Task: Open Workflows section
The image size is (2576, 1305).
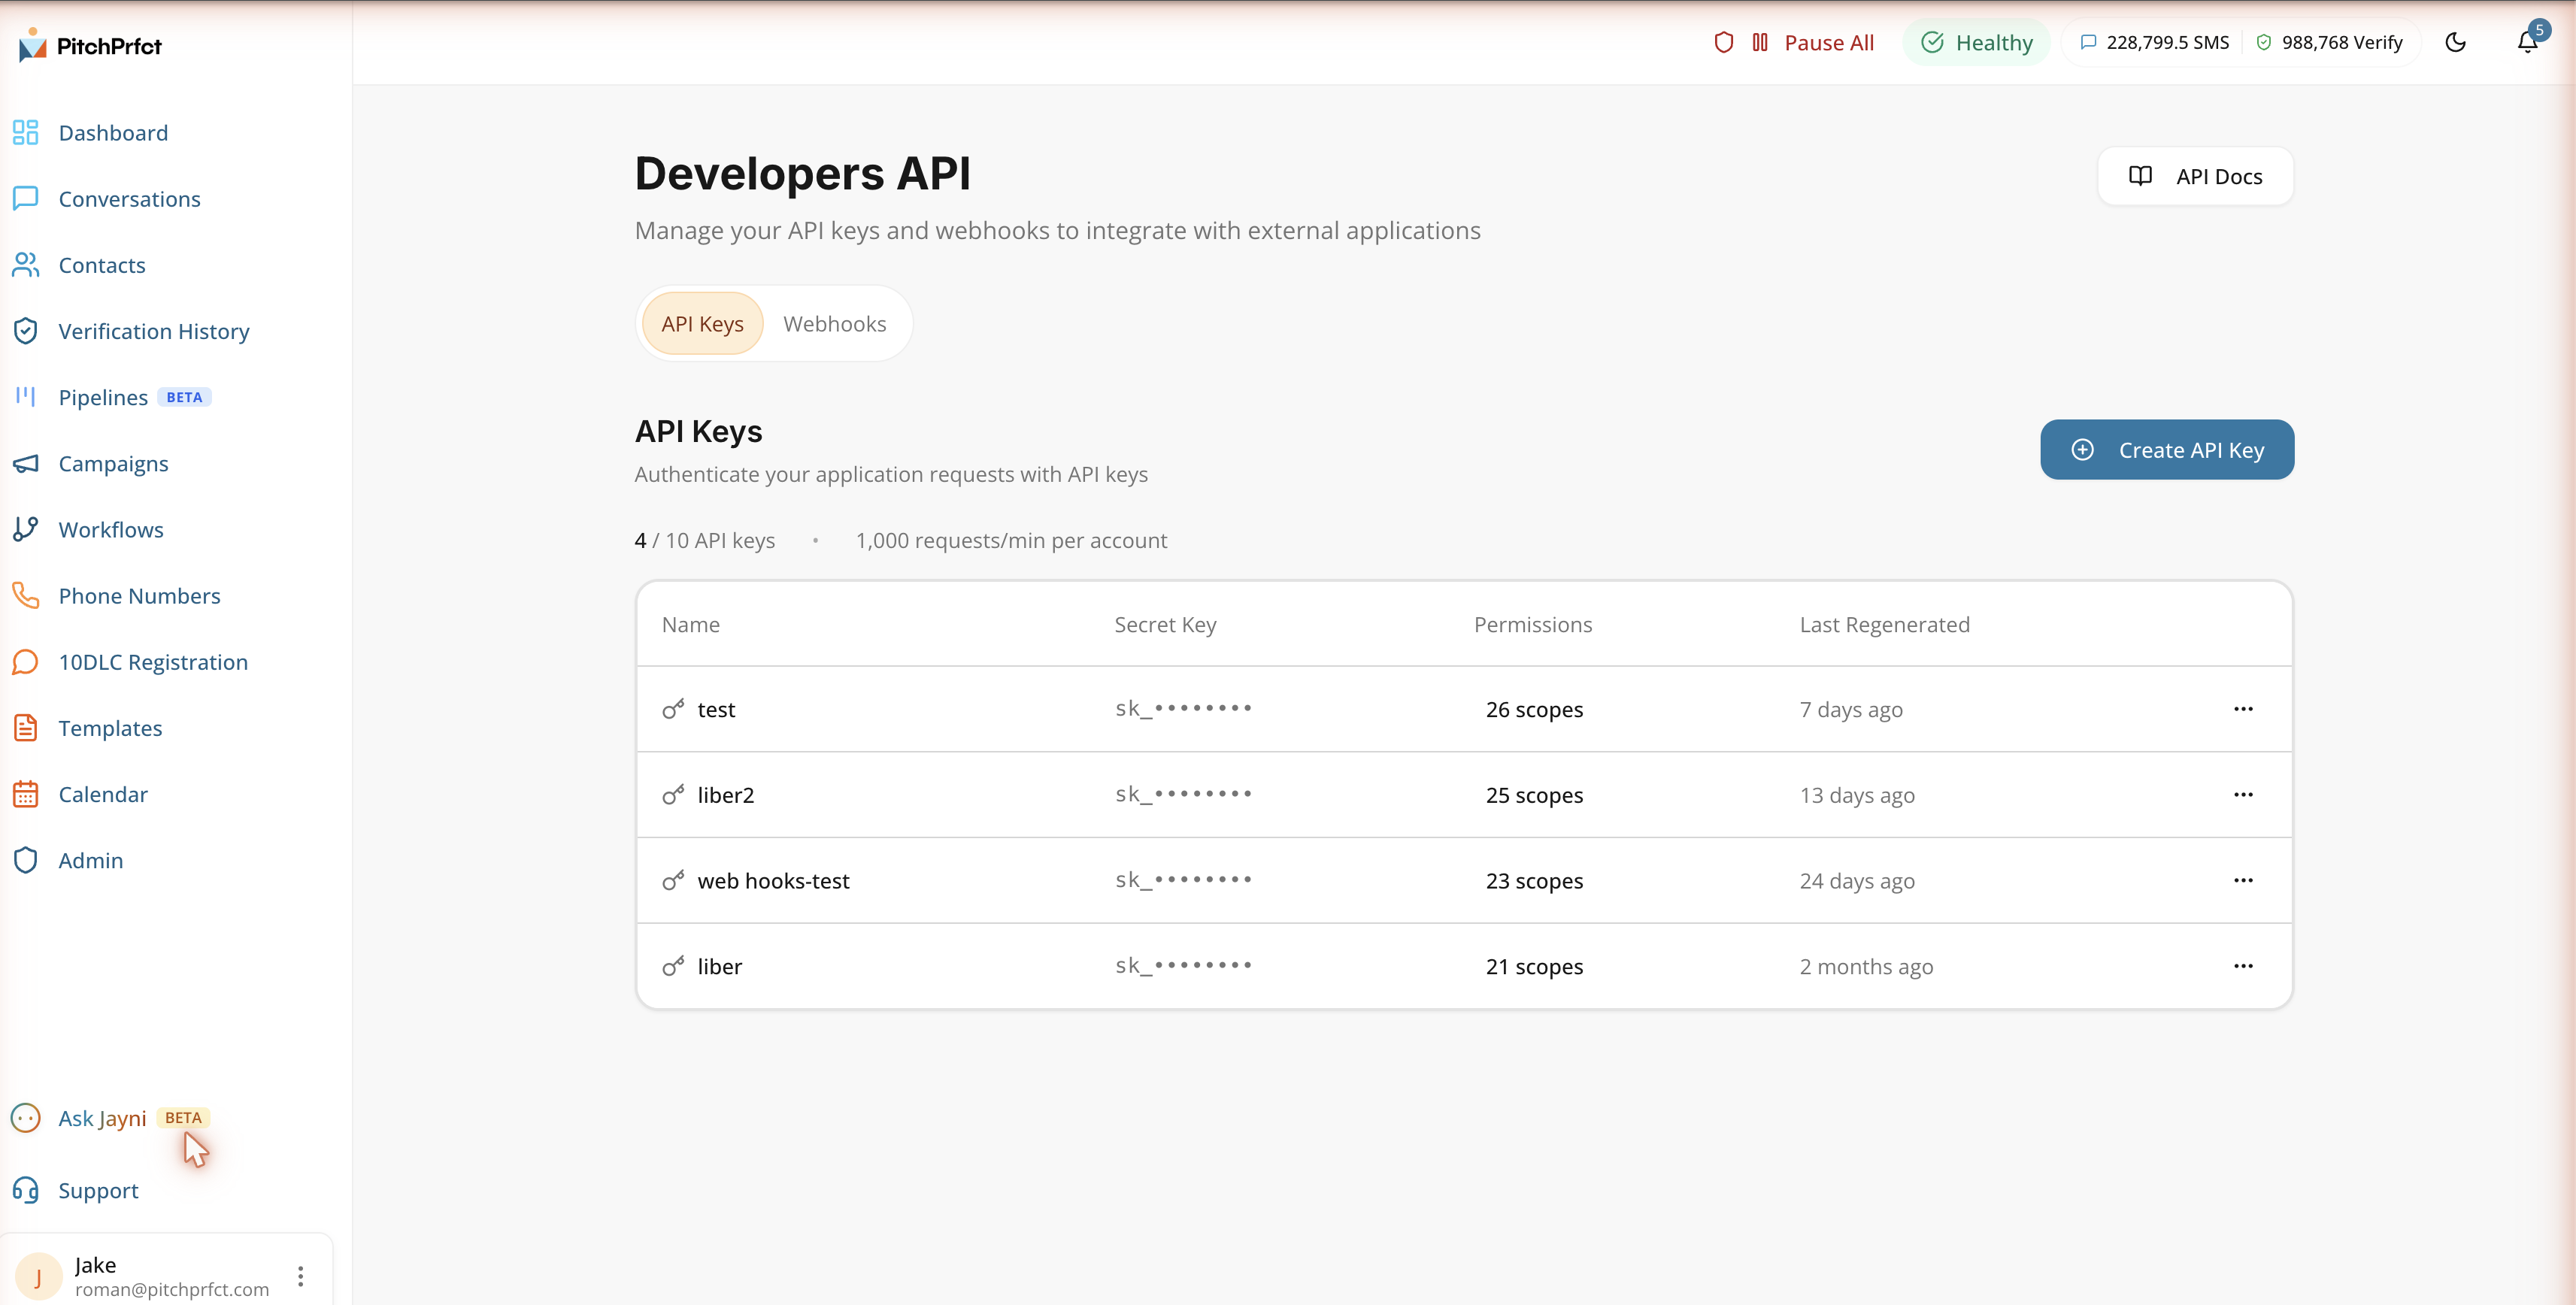Action: (x=111, y=529)
